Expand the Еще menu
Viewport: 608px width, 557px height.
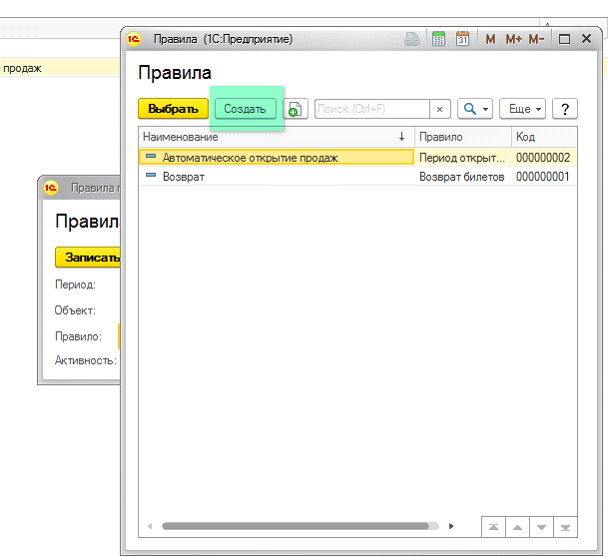tap(524, 109)
